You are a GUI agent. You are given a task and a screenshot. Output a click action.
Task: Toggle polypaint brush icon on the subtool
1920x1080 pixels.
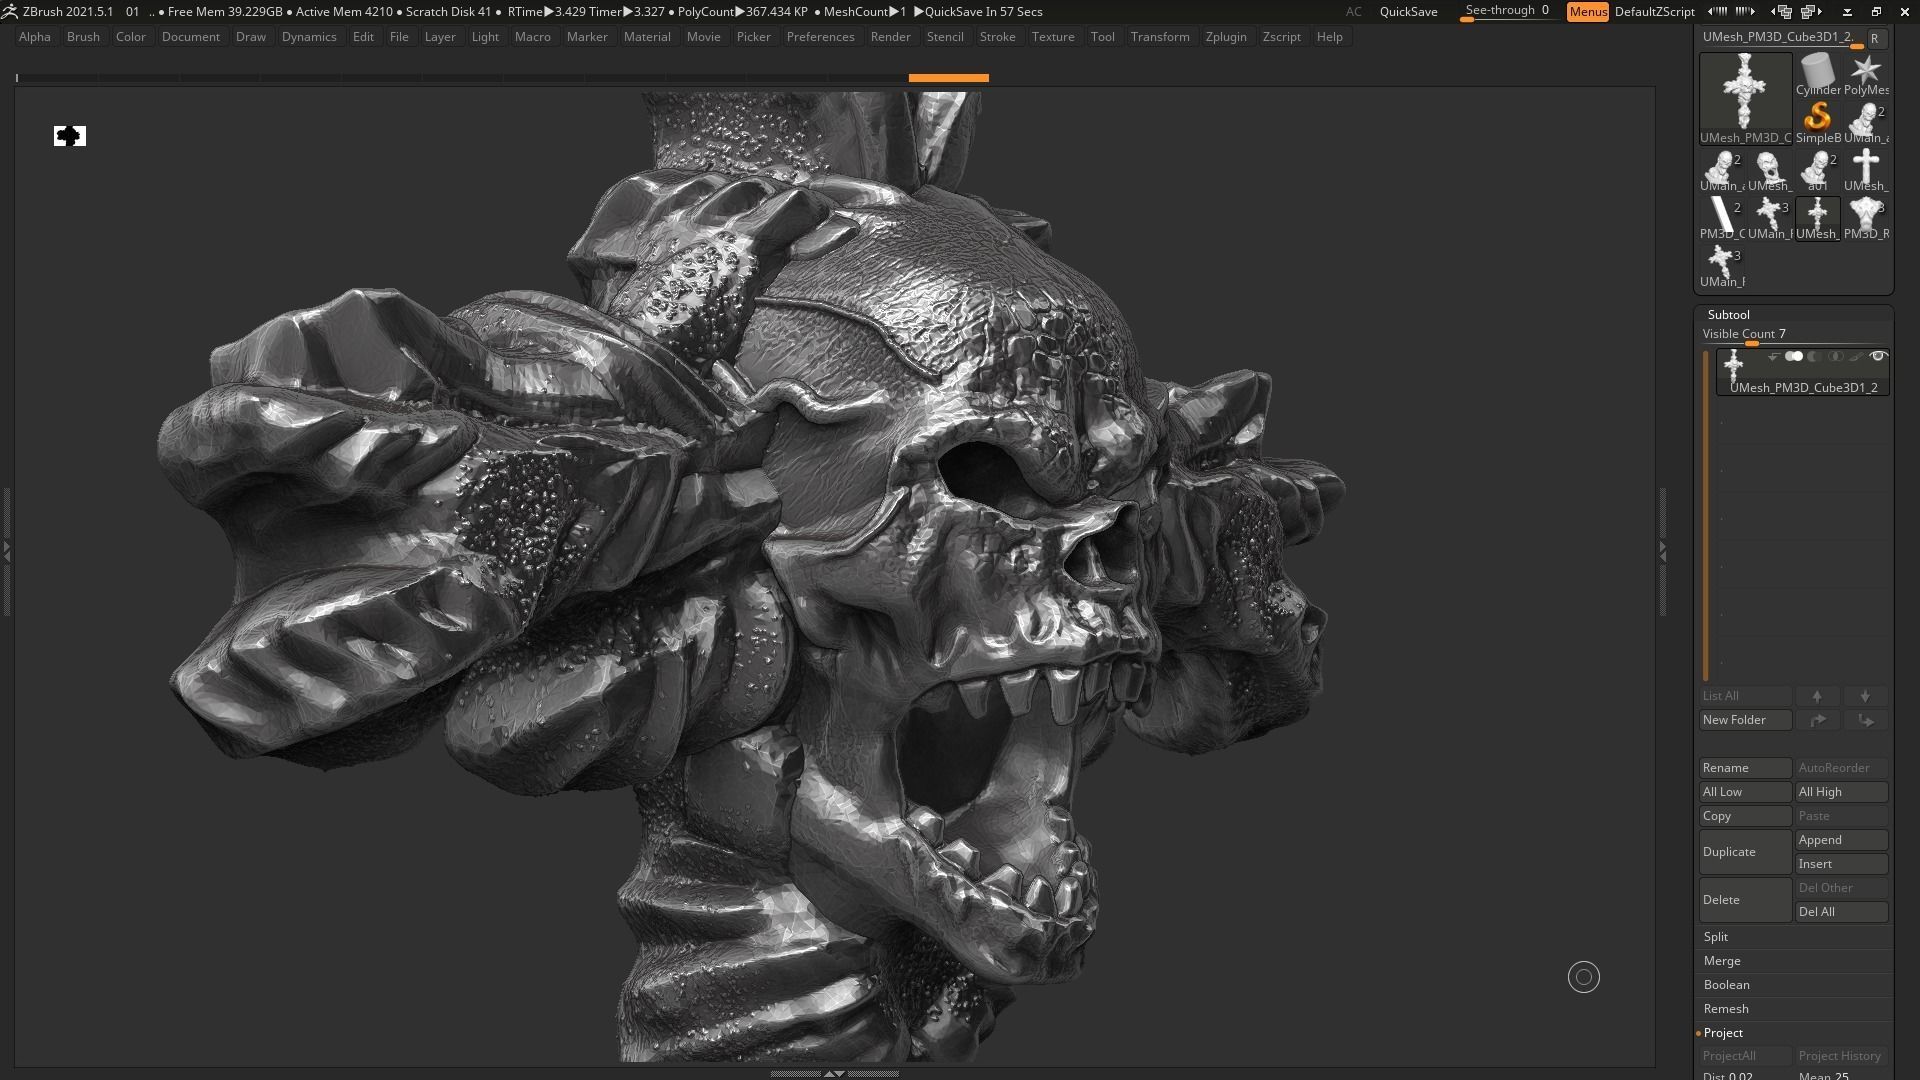pos(1856,356)
